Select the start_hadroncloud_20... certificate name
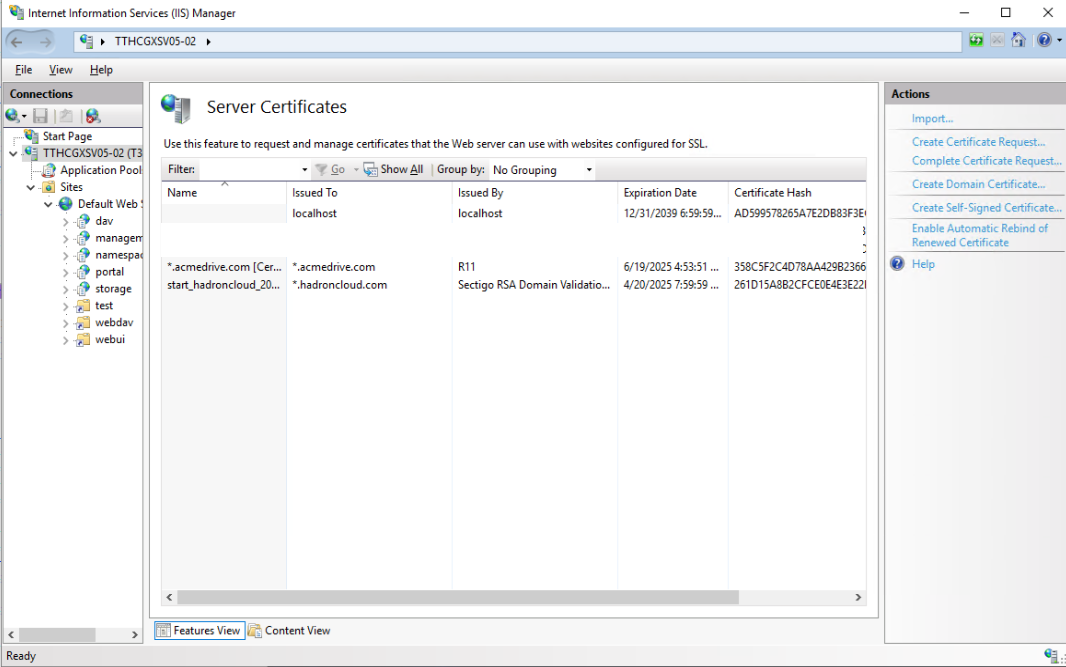 223,285
